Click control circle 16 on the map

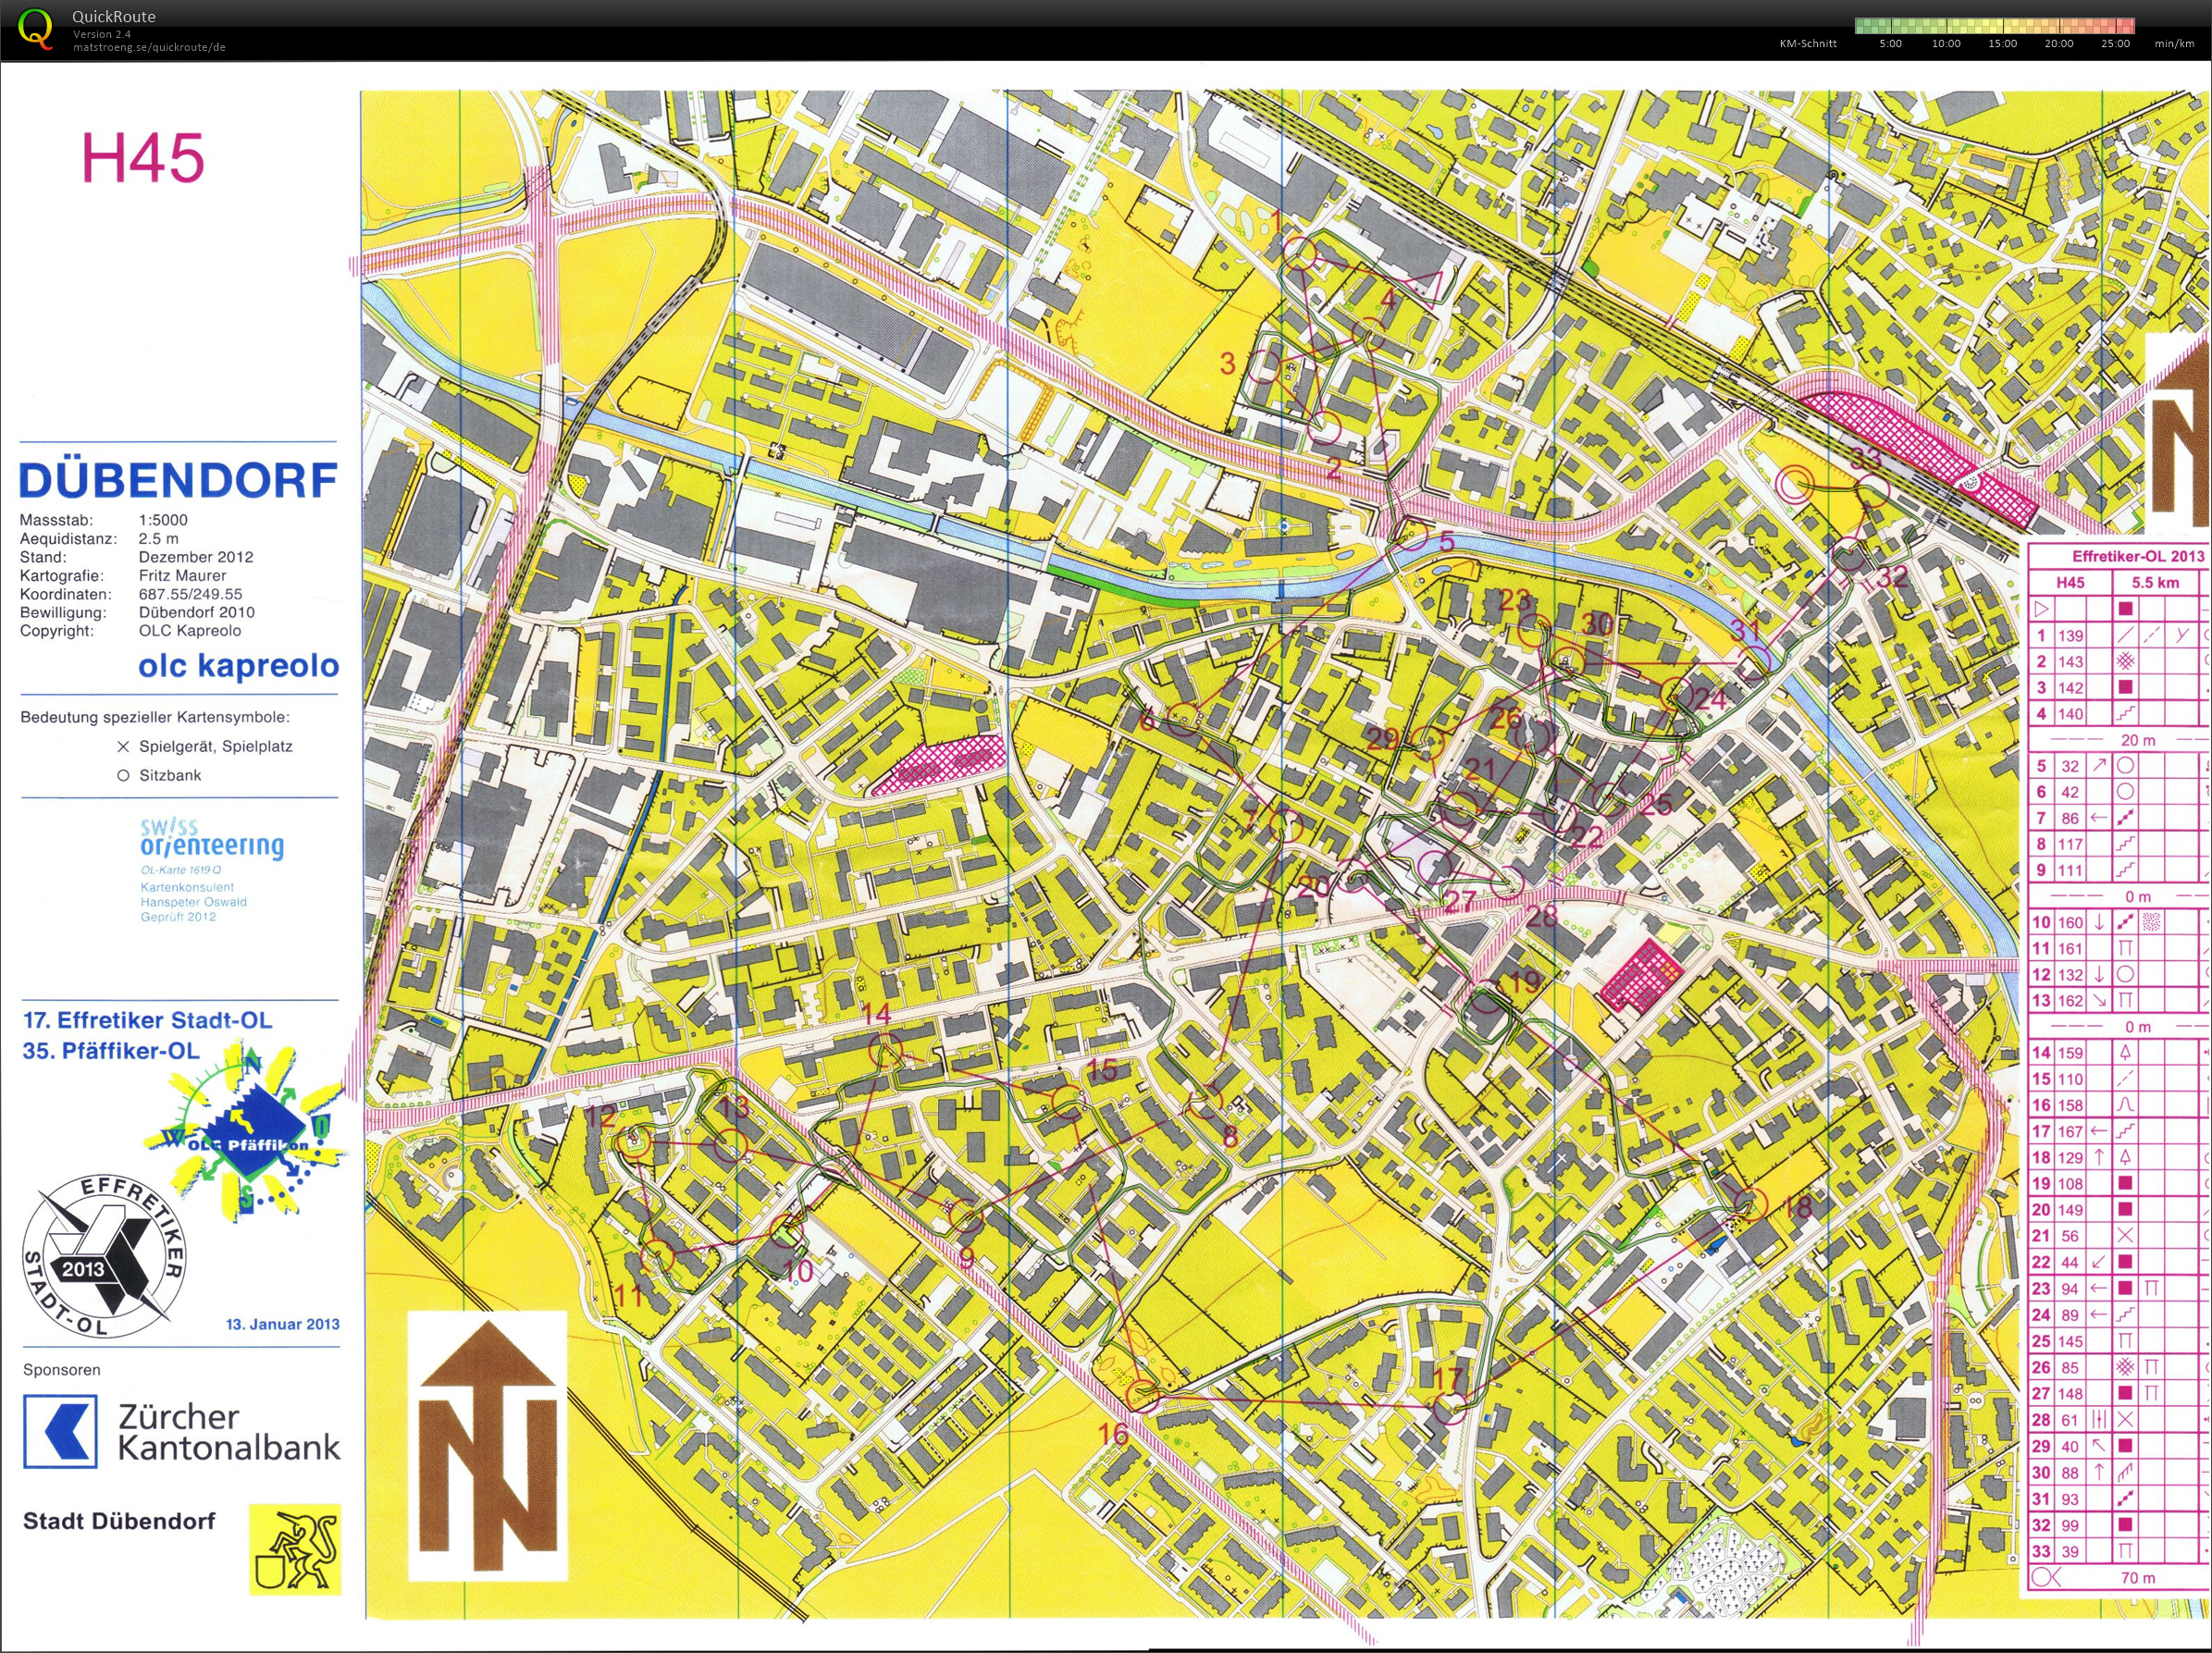coord(1143,1395)
